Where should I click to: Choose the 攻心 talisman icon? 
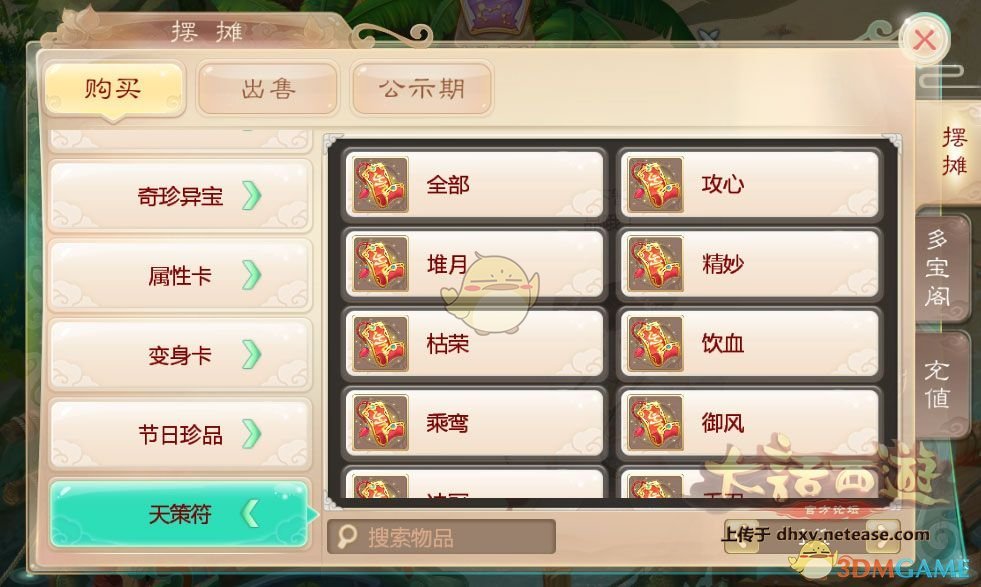coord(655,185)
